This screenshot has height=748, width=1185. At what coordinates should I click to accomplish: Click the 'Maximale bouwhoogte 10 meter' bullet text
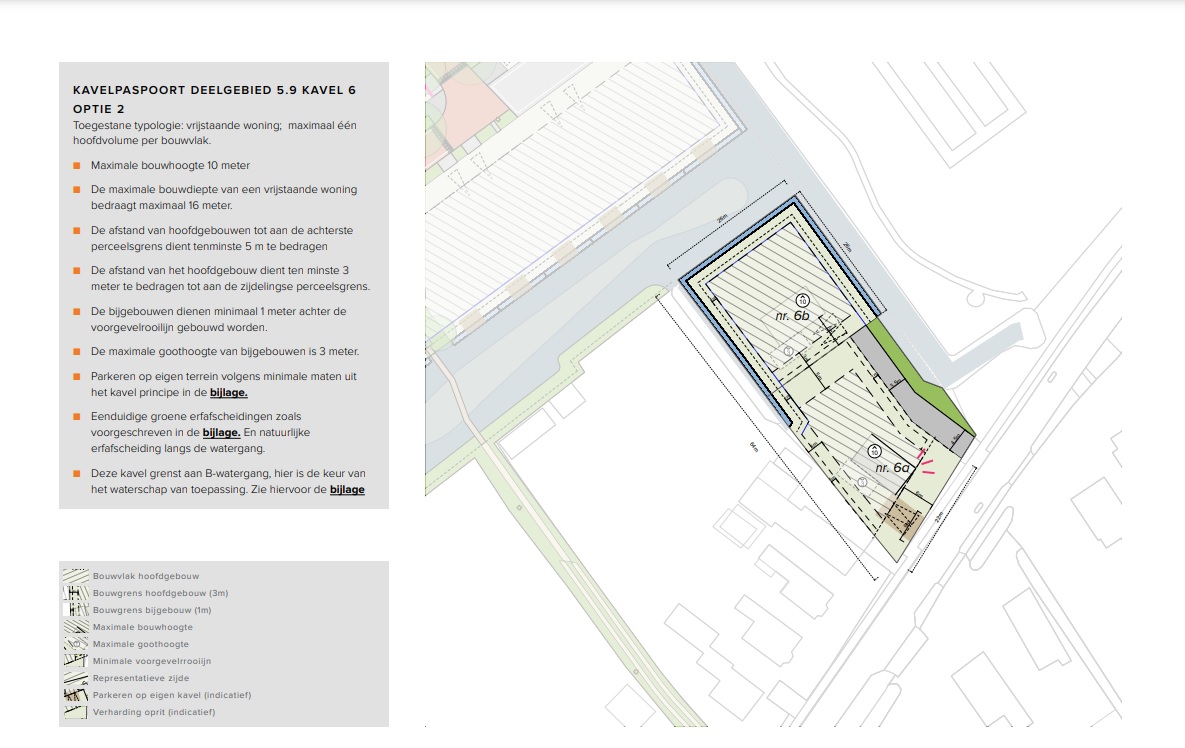(x=170, y=165)
